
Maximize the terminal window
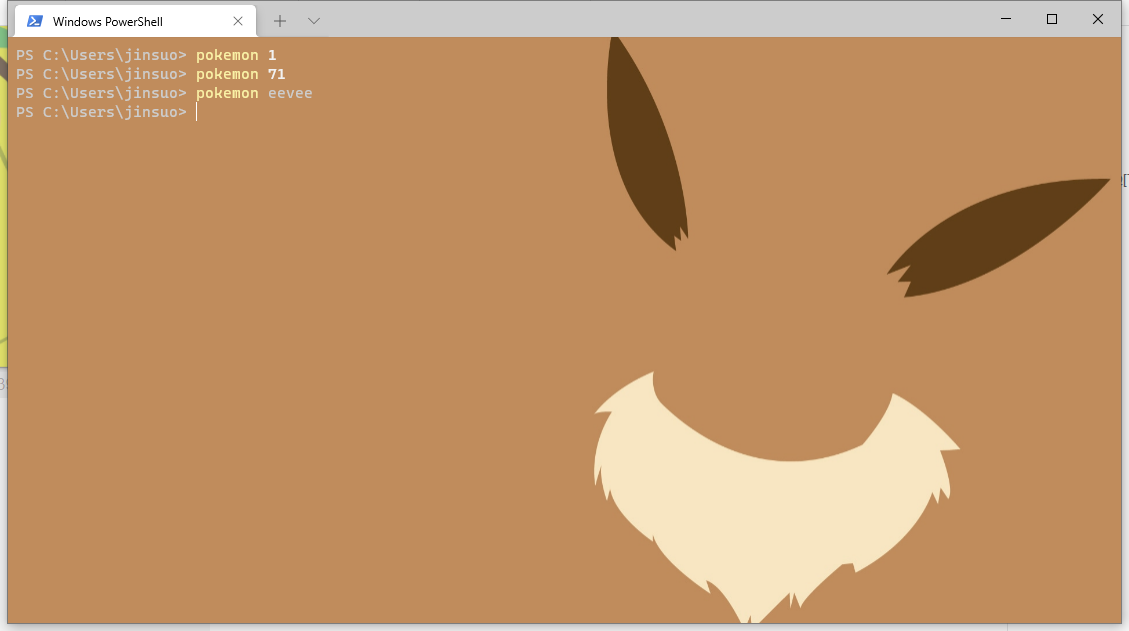1052,19
